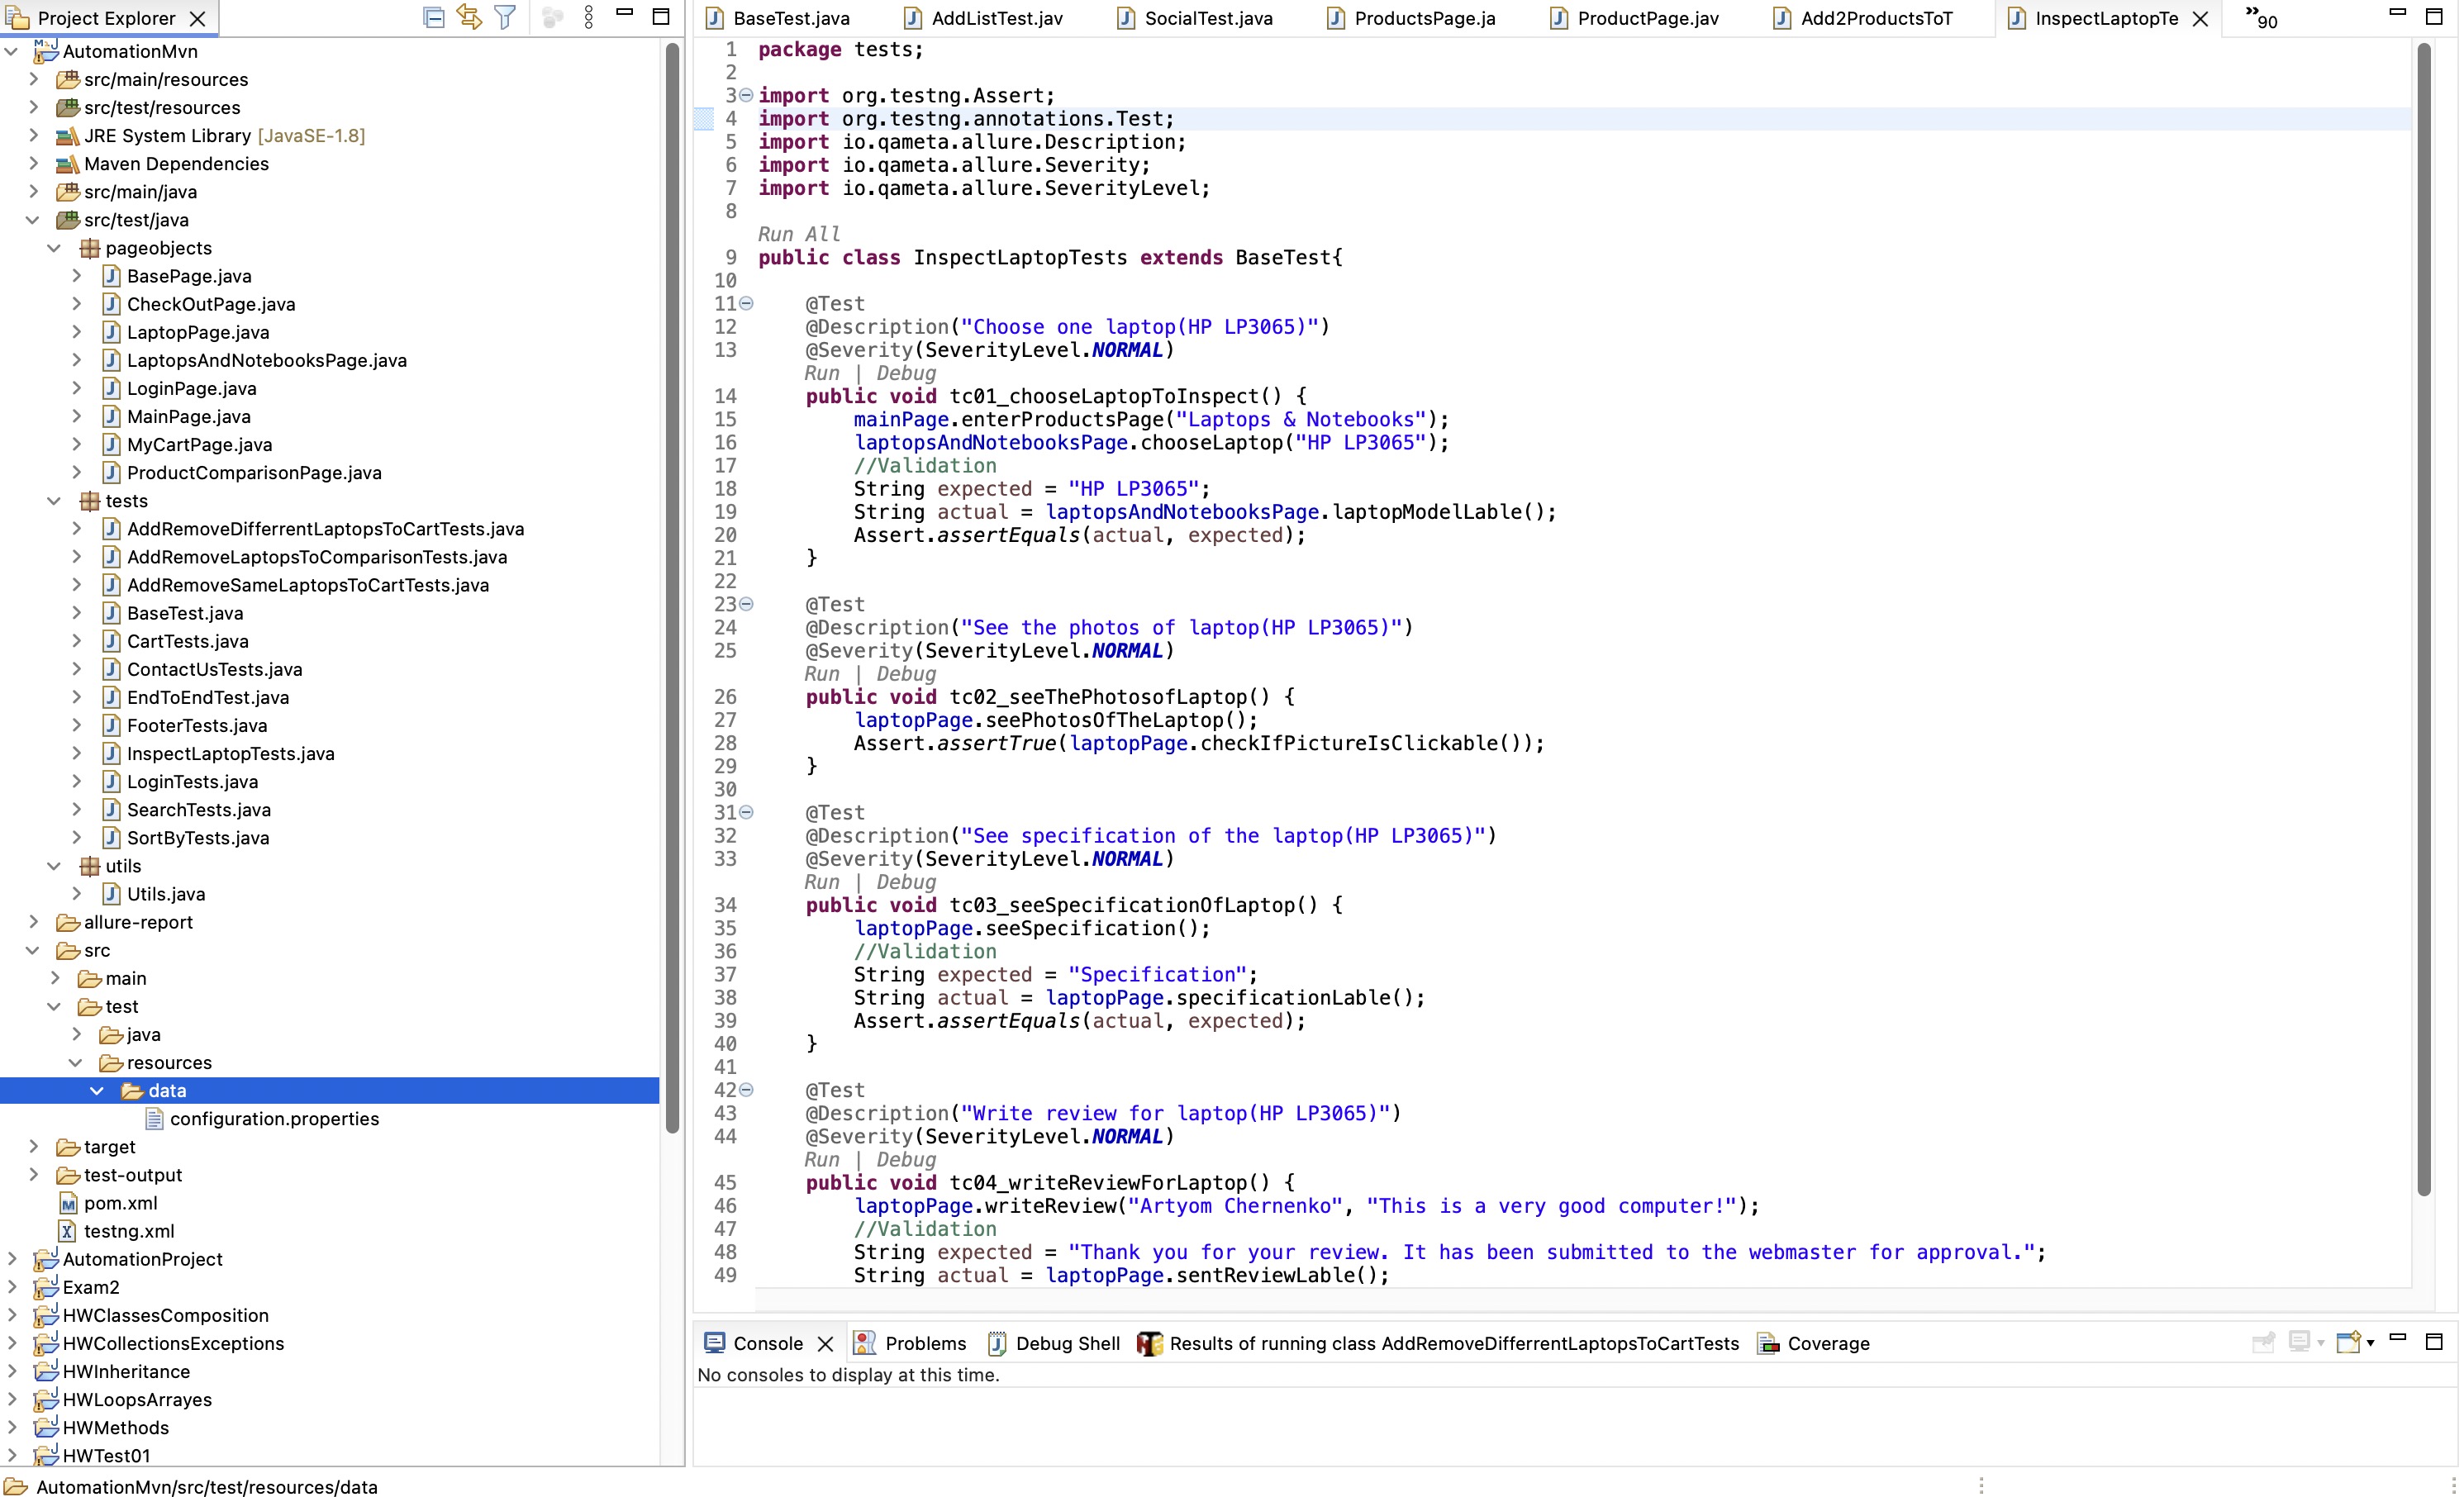Click the Run All code lens link
2464x1497 pixels.
798,234
